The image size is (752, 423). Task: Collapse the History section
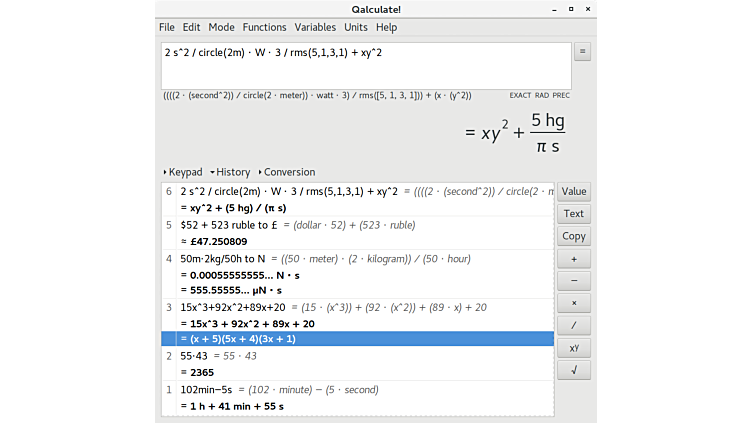pyautogui.click(x=231, y=172)
